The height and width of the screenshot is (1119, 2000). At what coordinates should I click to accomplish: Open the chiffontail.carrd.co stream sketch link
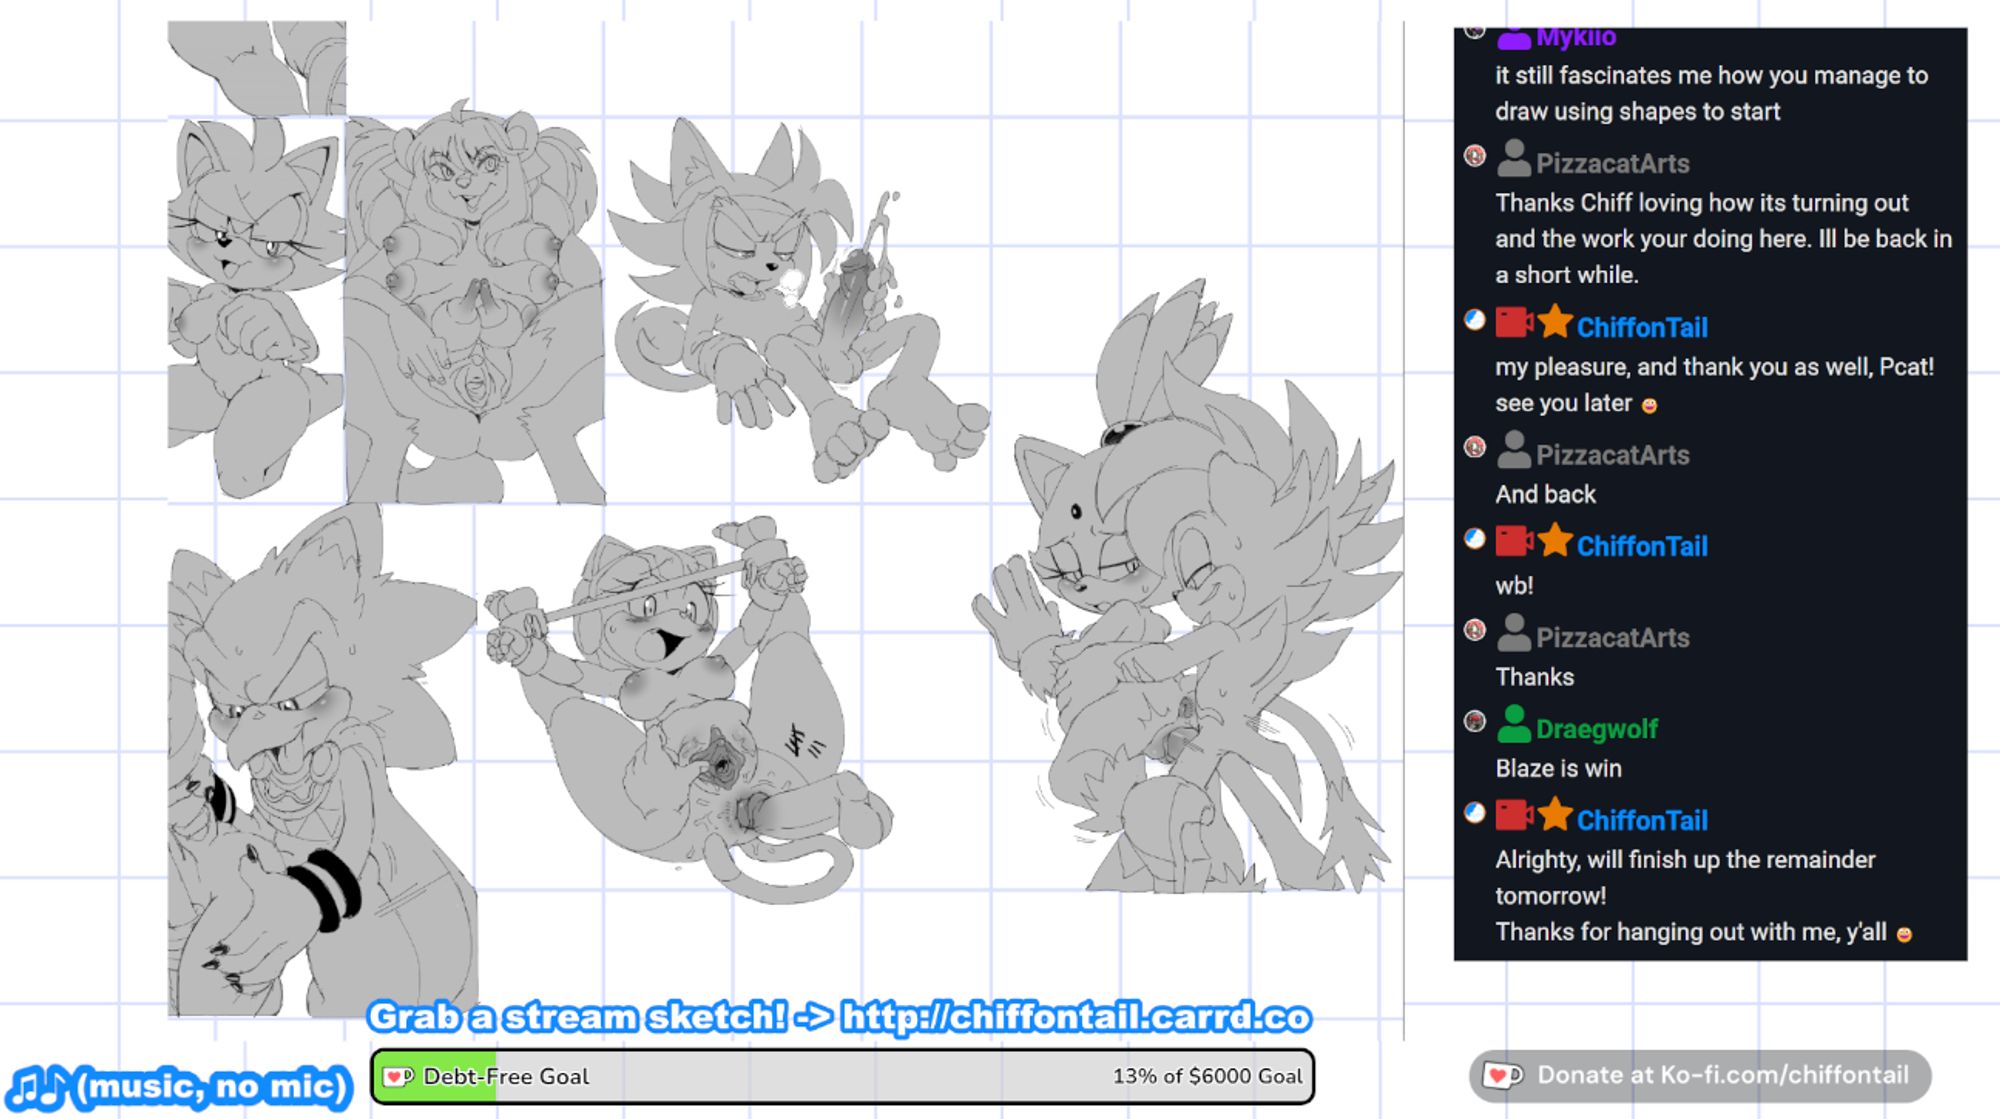pyautogui.click(x=1076, y=1017)
